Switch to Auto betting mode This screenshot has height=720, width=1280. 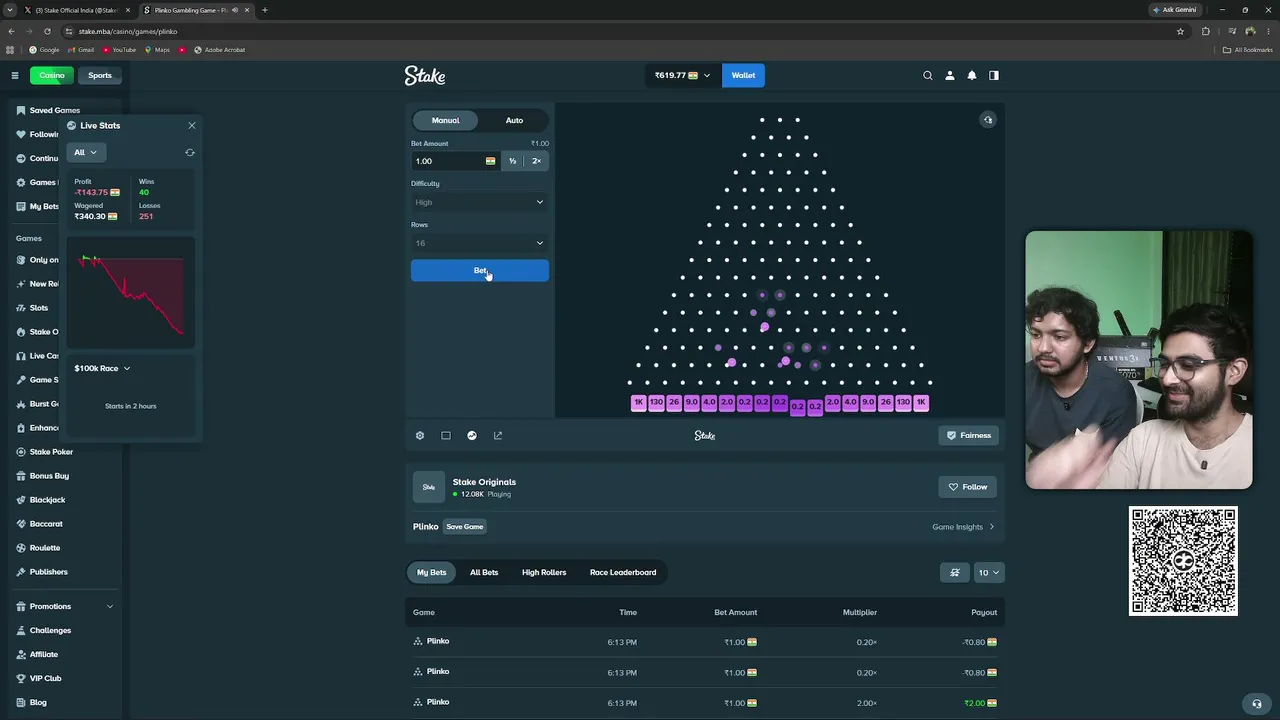[x=514, y=120]
